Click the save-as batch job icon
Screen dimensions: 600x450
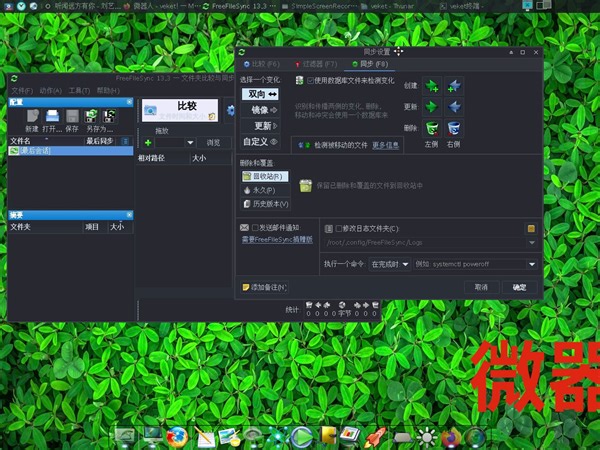coord(109,116)
